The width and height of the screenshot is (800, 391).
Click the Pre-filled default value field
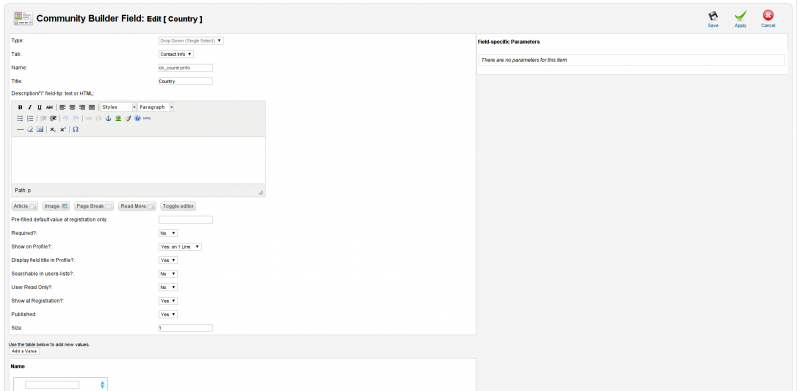coord(185,220)
